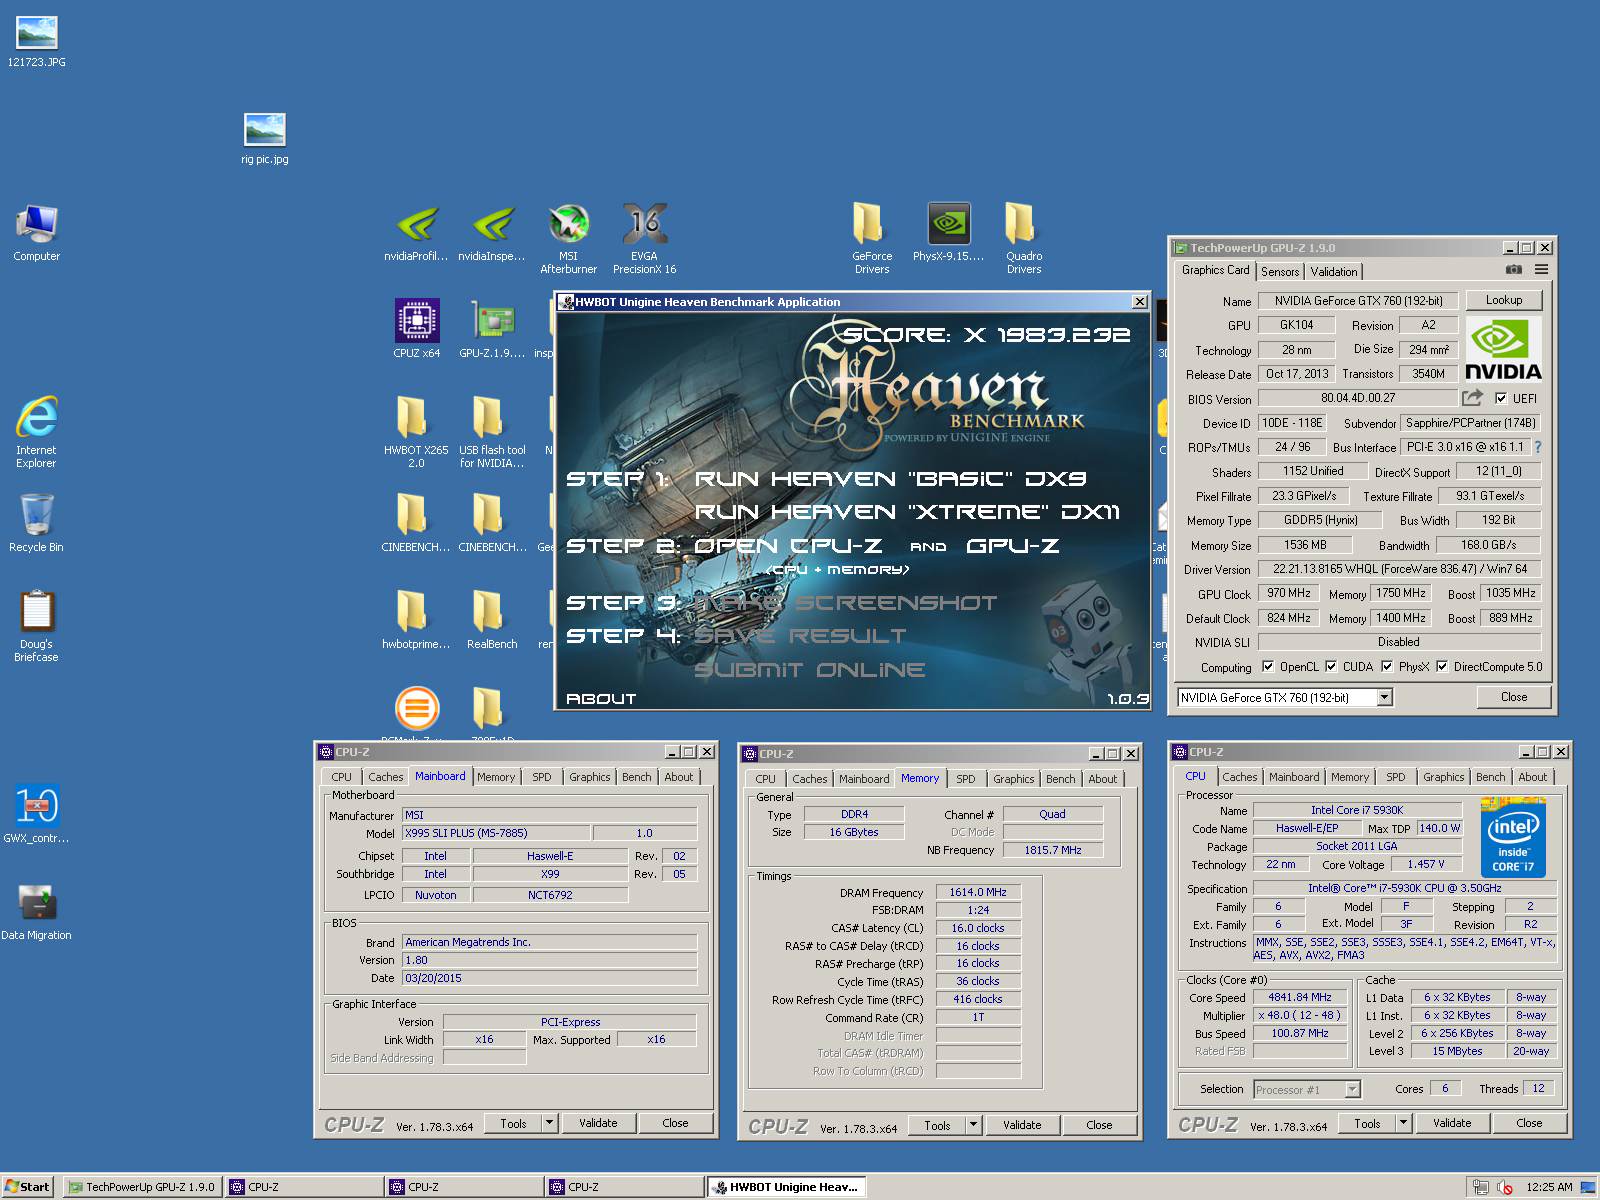Toggle the UEFI checkbox in GPU-Z

[x=1500, y=398]
